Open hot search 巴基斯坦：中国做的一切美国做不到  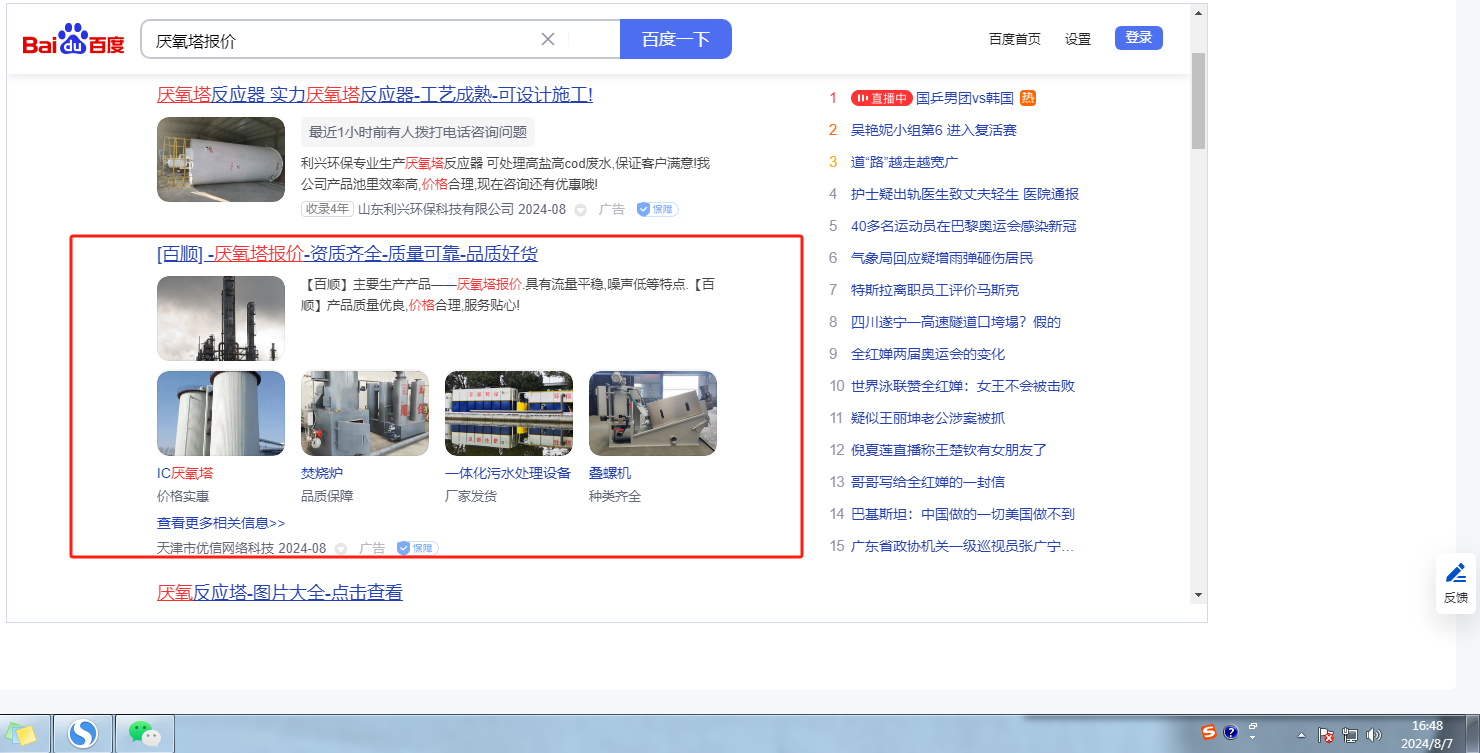click(x=963, y=514)
